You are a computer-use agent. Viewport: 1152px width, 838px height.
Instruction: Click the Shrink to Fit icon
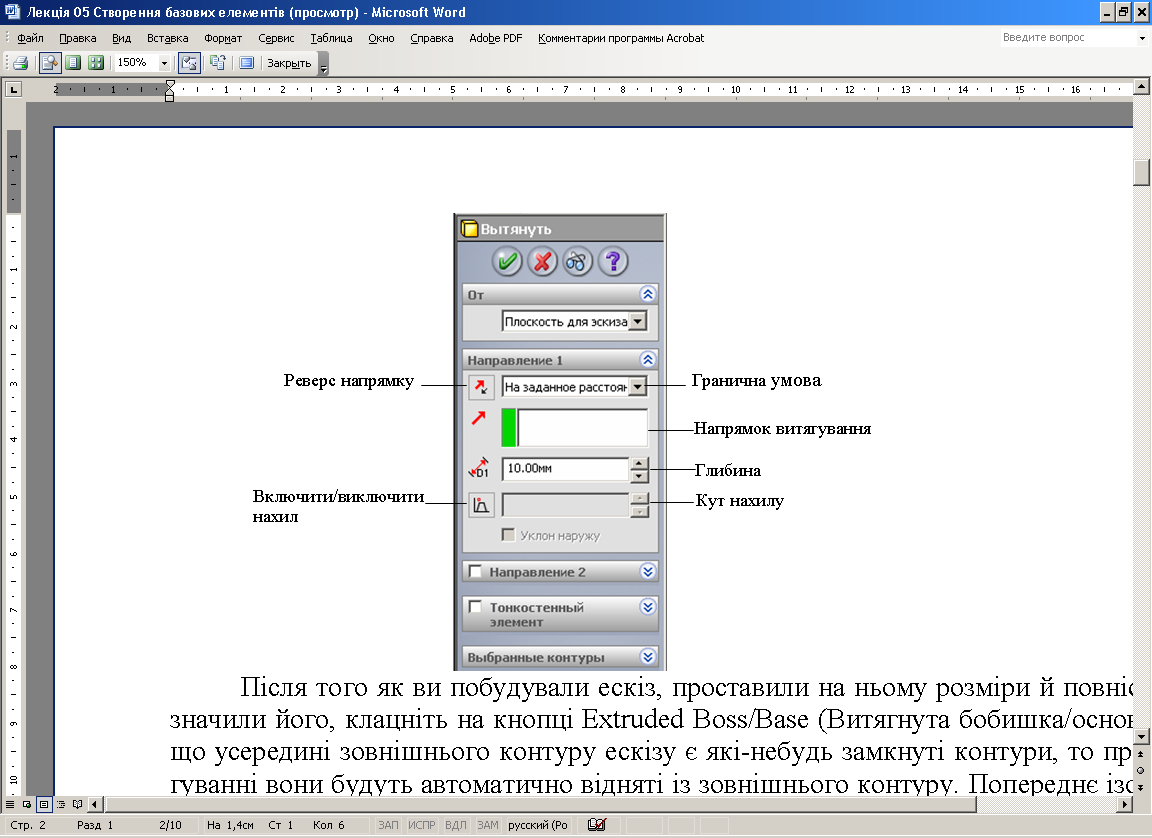pyautogui.click(x=217, y=63)
